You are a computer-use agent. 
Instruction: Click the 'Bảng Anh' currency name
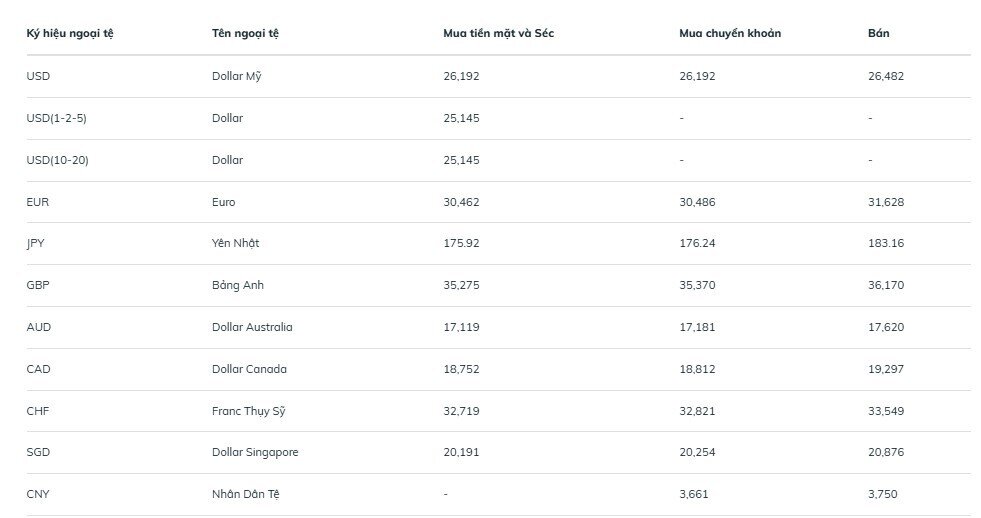point(236,285)
